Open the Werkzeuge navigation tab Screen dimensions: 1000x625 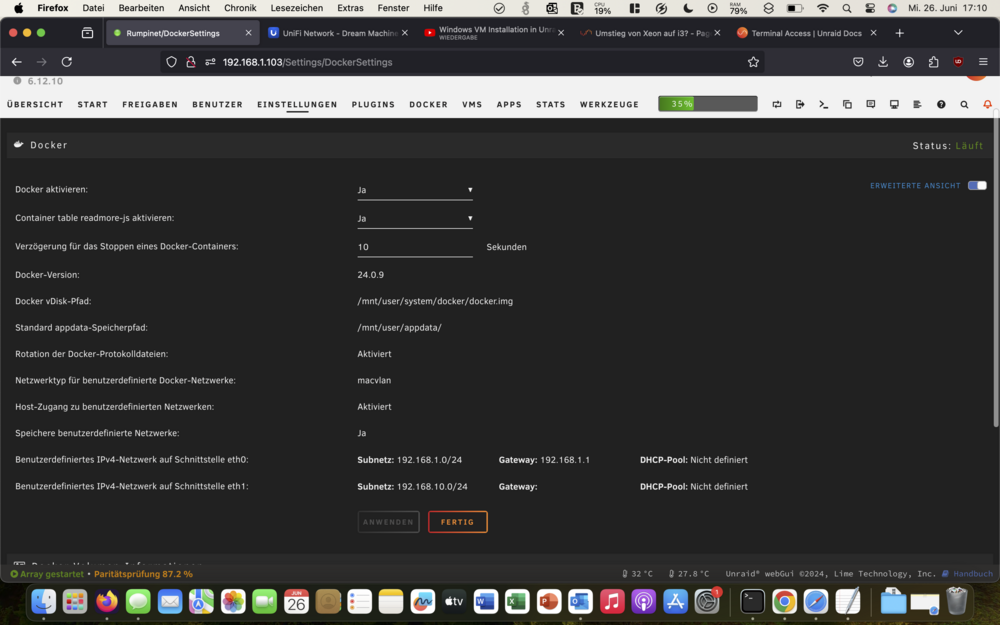click(x=609, y=105)
